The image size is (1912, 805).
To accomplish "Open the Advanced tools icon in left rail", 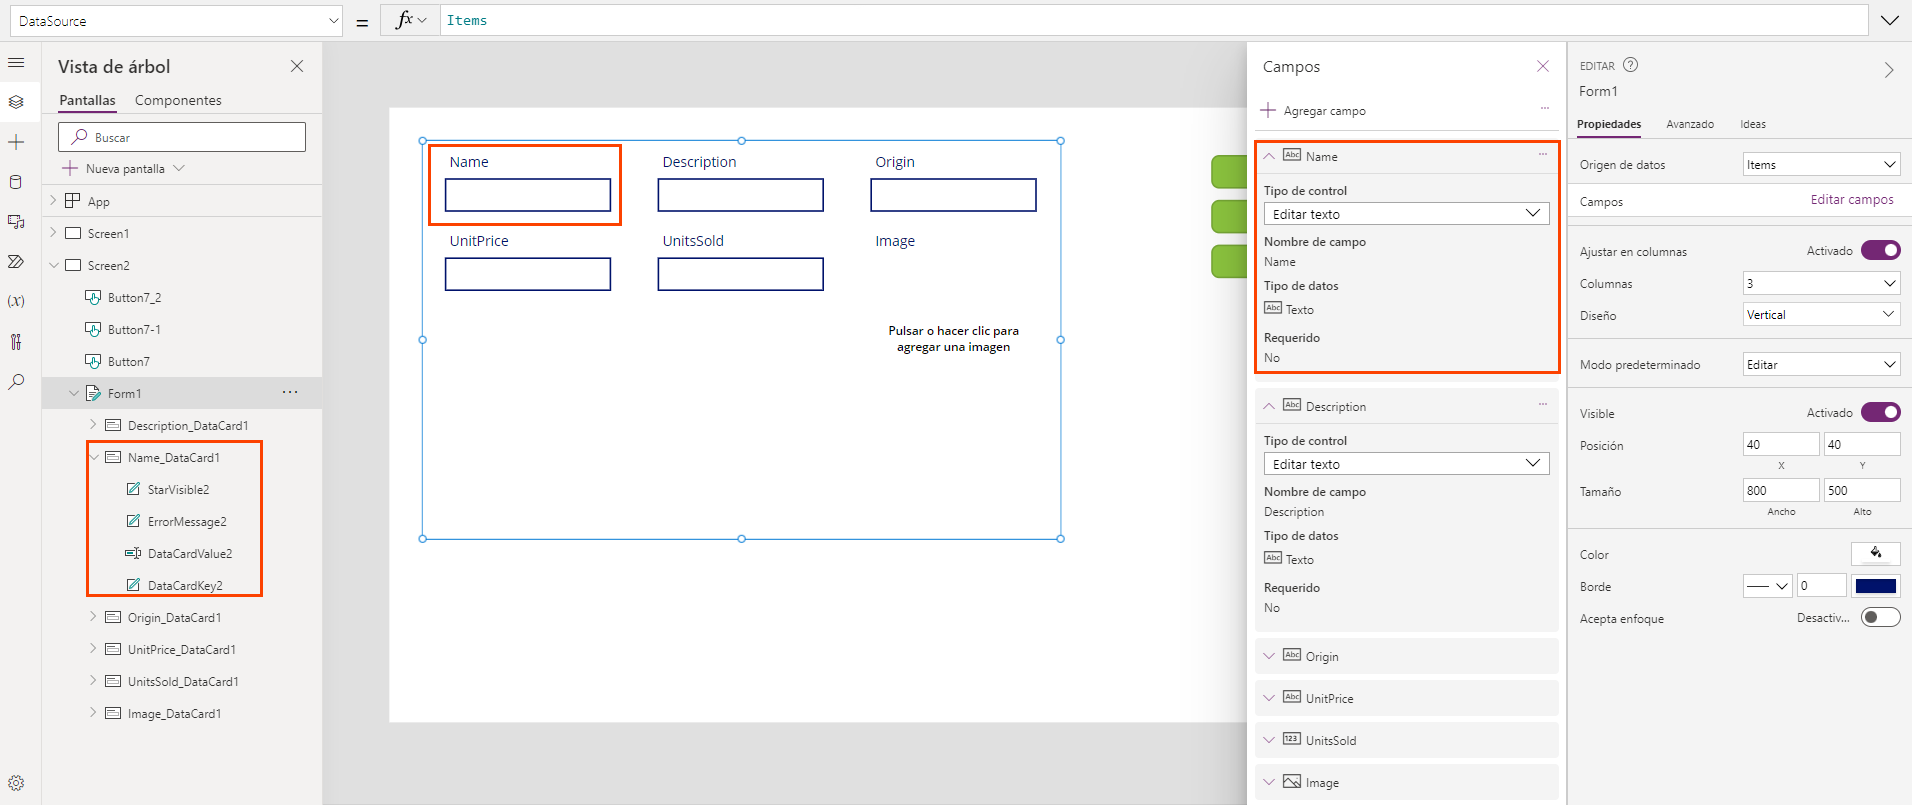I will 16,342.
